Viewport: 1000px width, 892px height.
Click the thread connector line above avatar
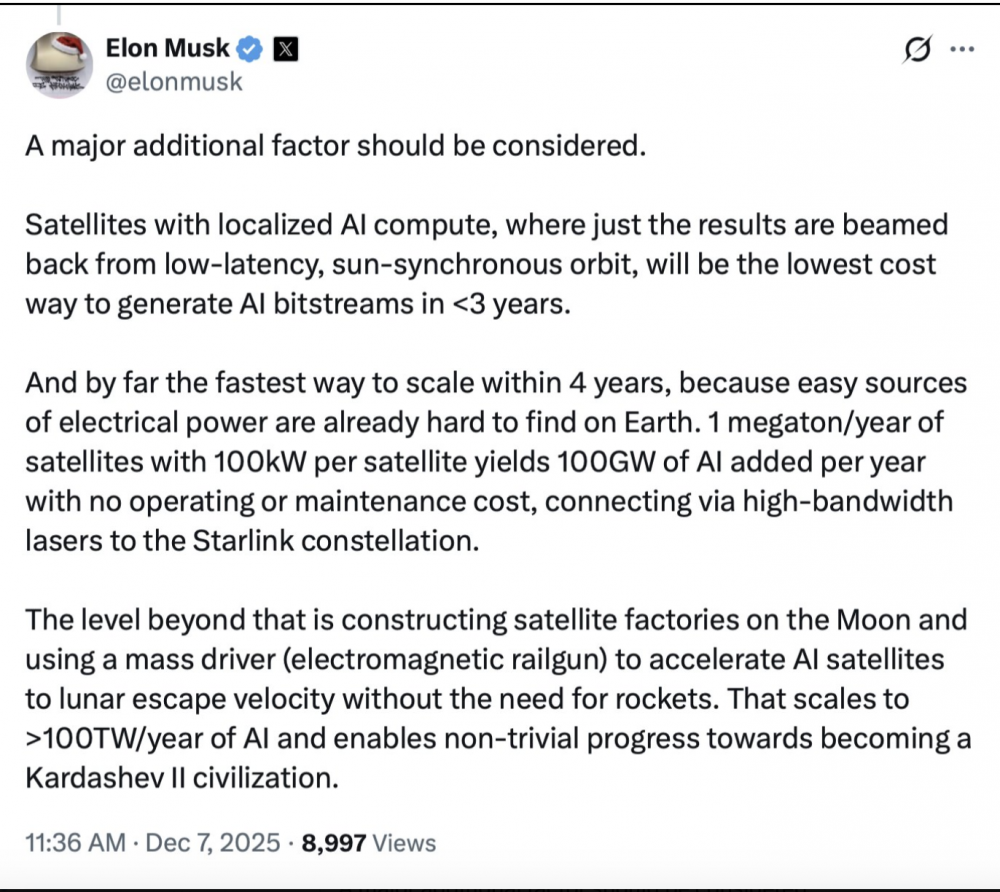58,14
